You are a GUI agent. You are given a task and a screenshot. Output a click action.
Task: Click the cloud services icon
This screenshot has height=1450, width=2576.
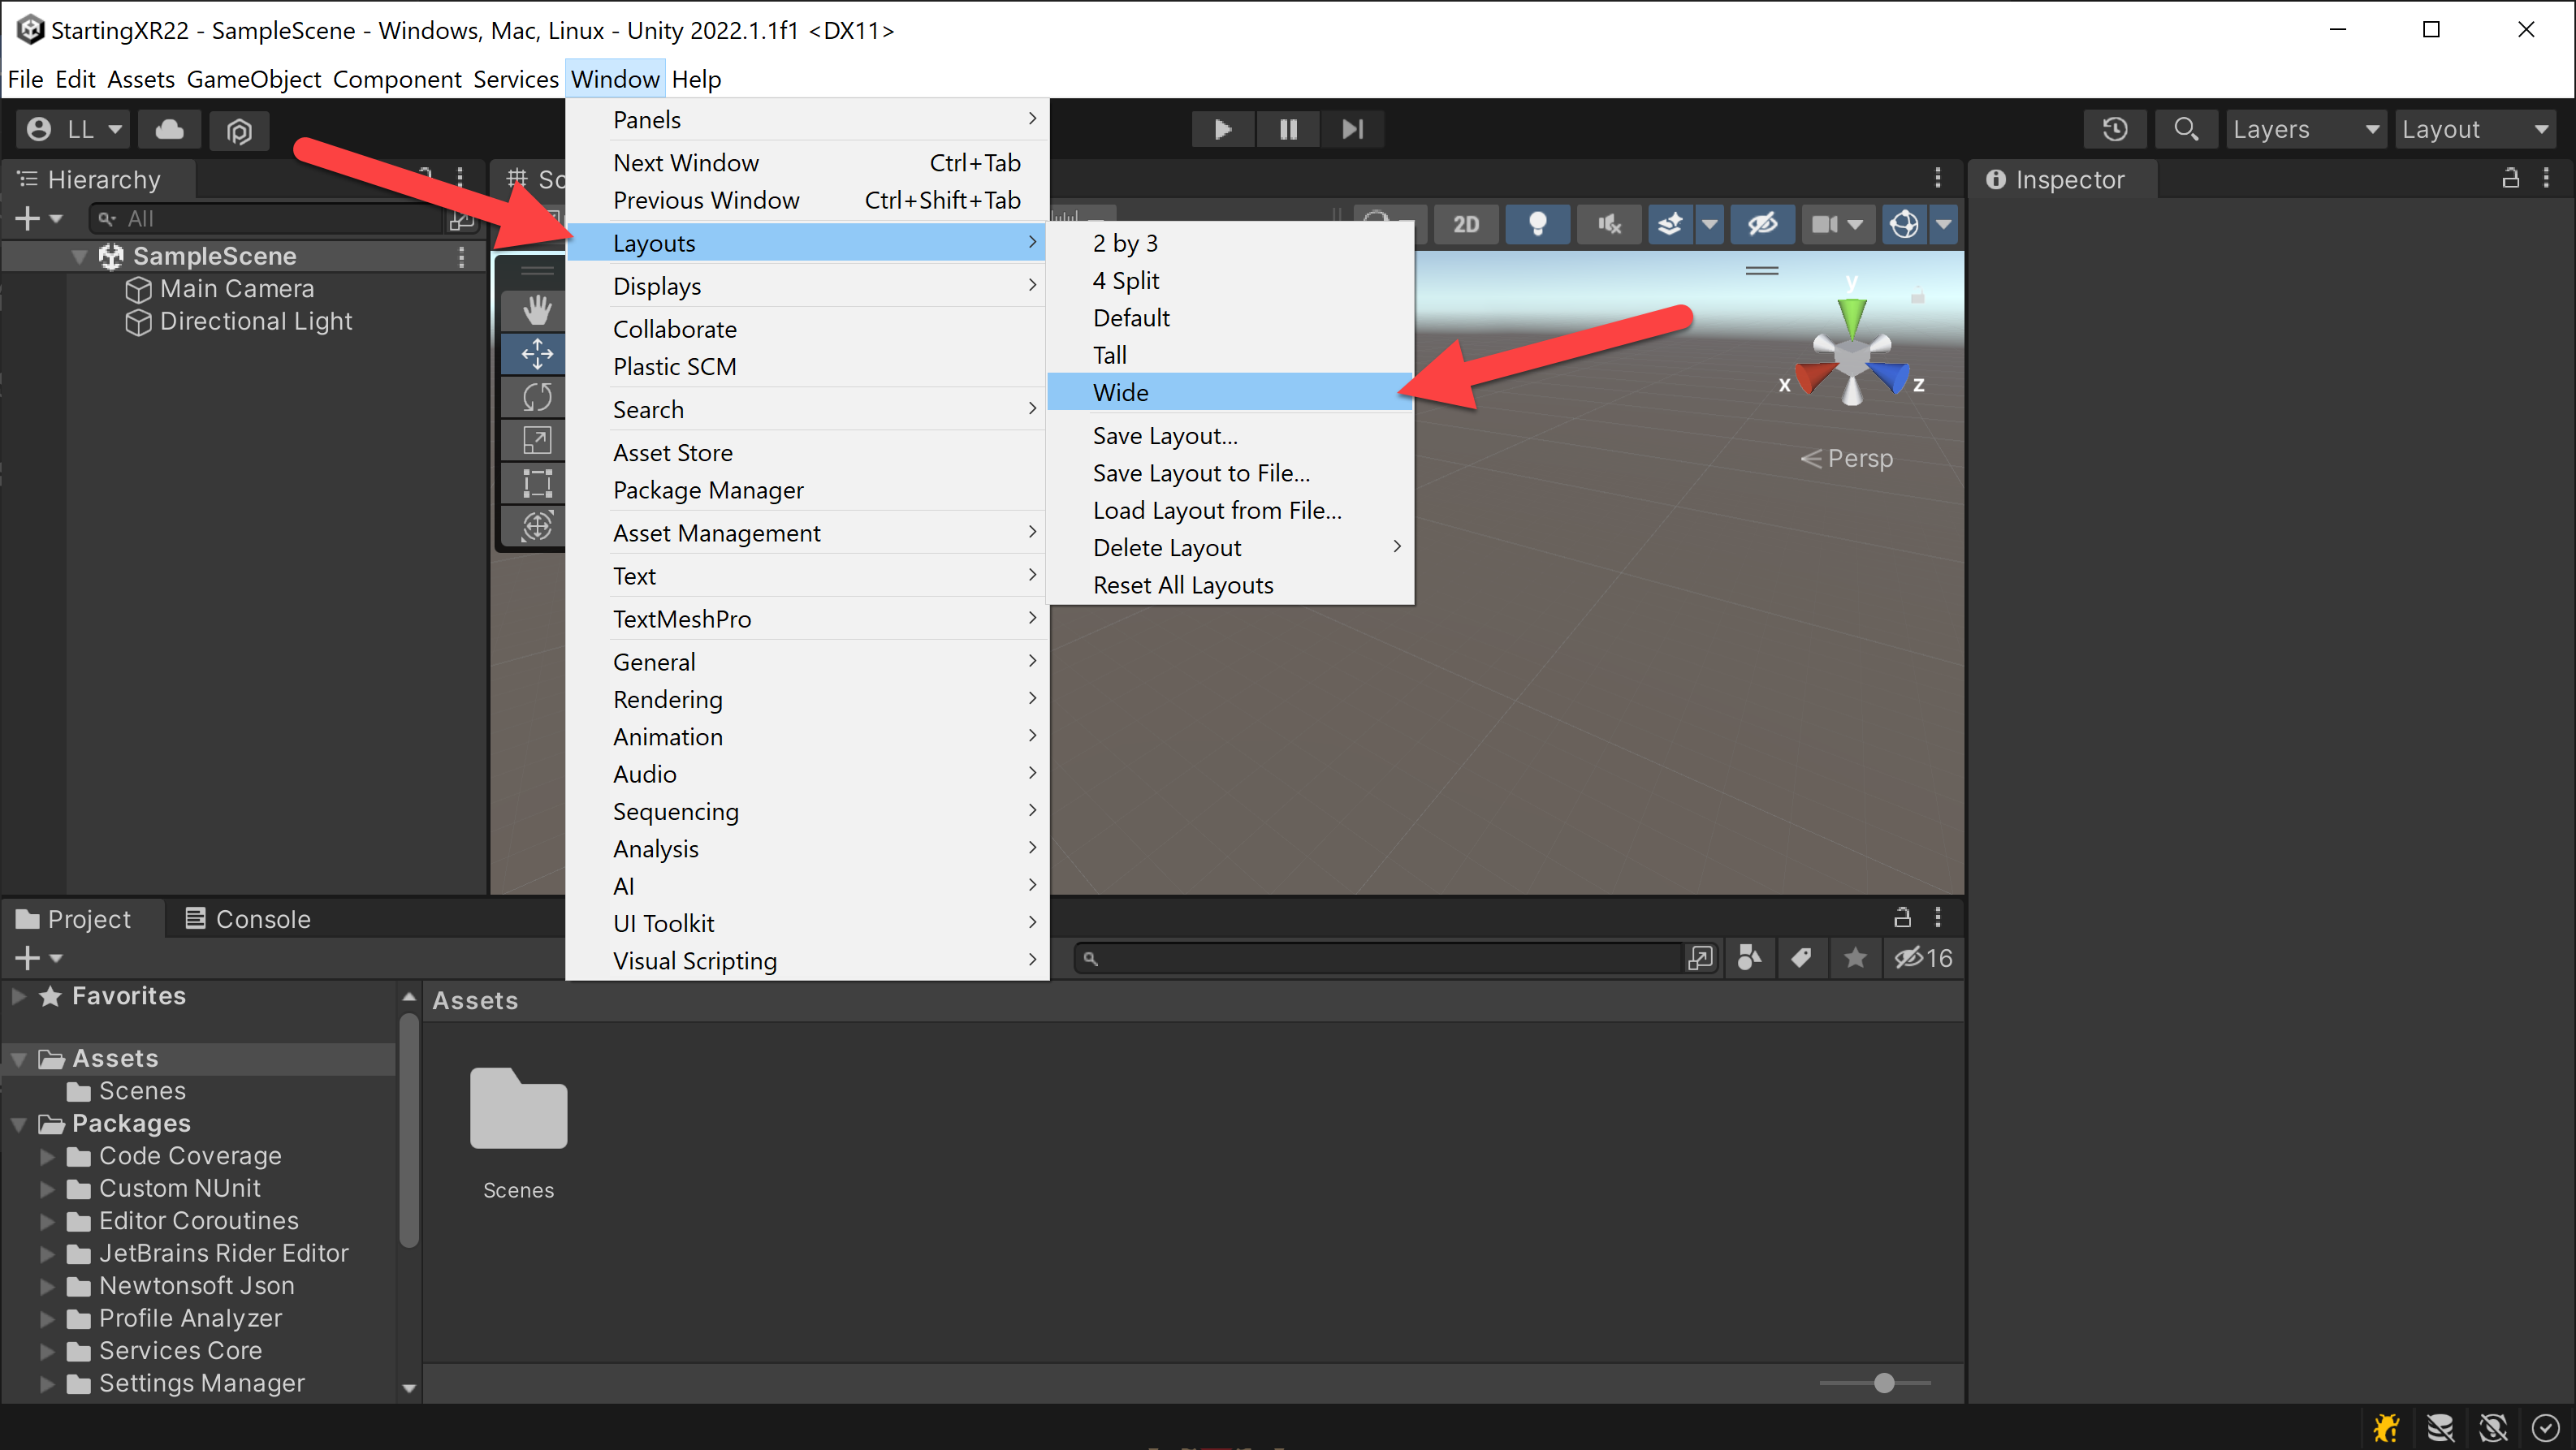pyautogui.click(x=169, y=129)
